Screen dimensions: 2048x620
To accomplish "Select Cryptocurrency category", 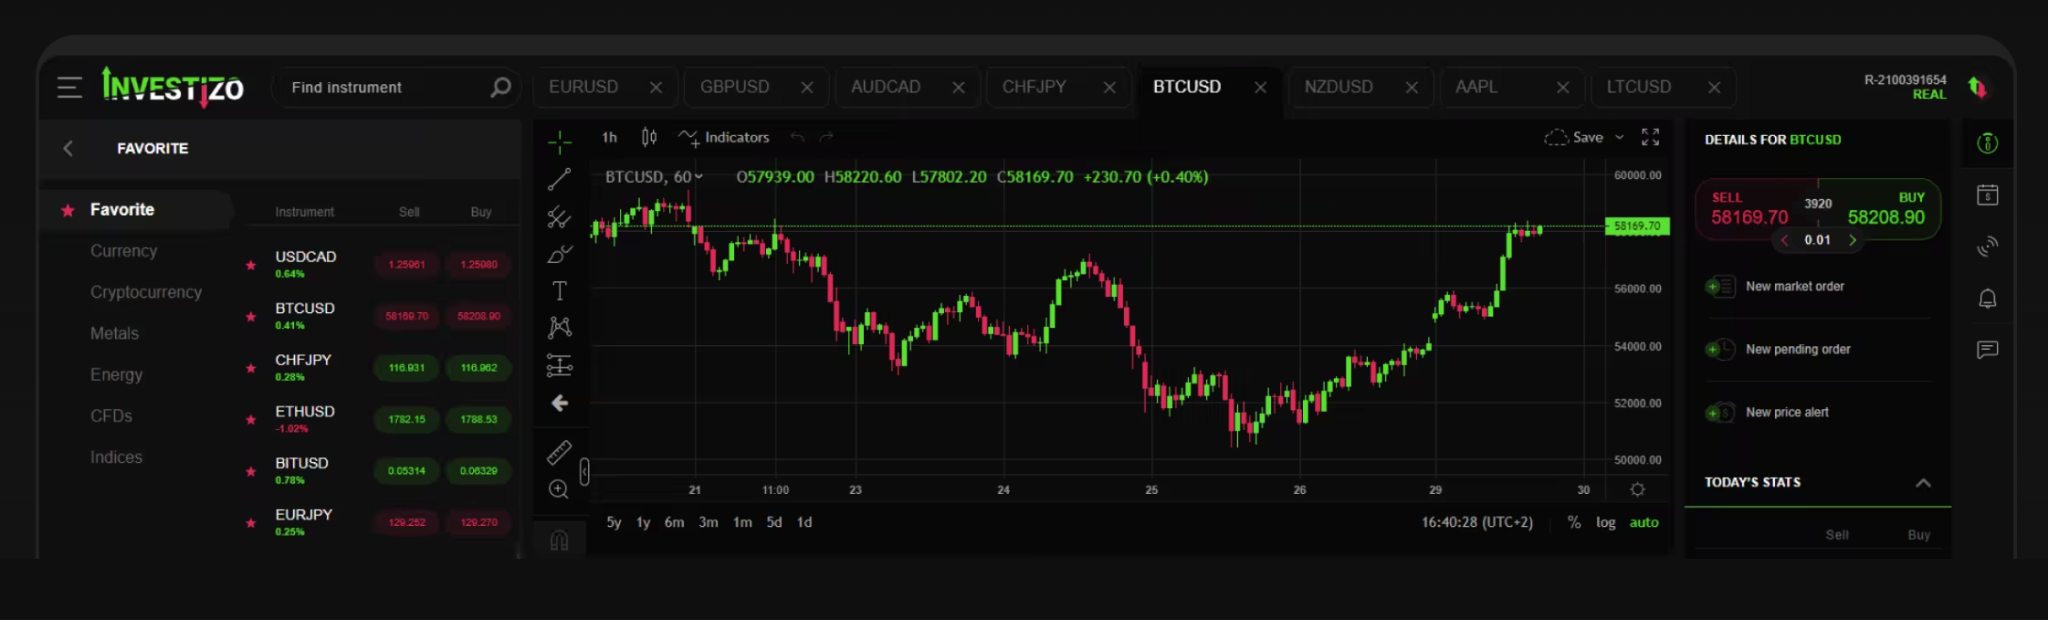I will (146, 292).
